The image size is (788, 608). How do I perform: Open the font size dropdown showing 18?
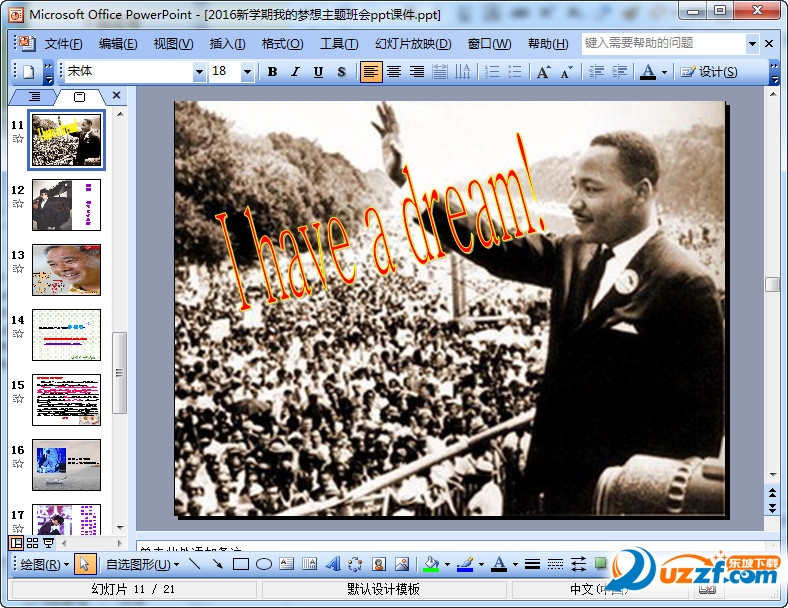pyautogui.click(x=247, y=72)
